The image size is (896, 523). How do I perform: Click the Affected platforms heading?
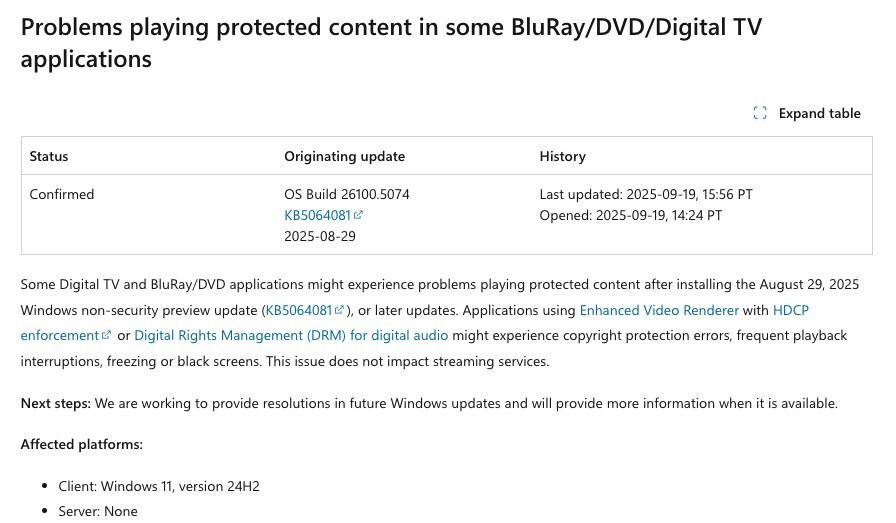pos(82,445)
